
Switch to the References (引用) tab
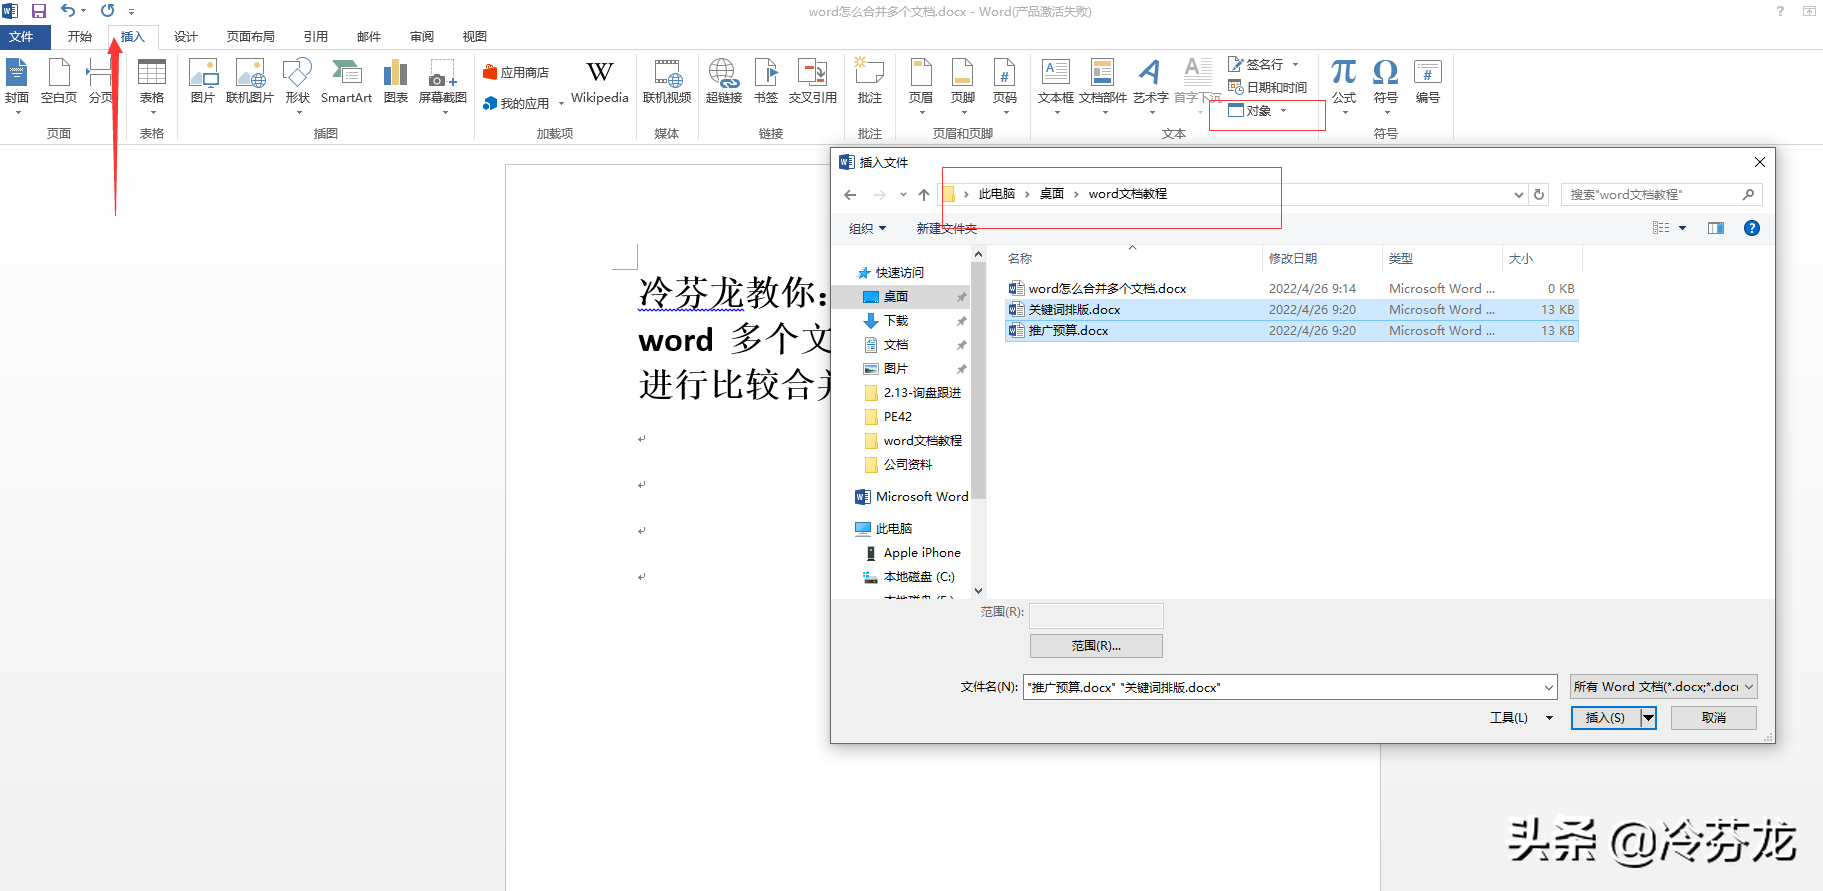click(x=316, y=37)
